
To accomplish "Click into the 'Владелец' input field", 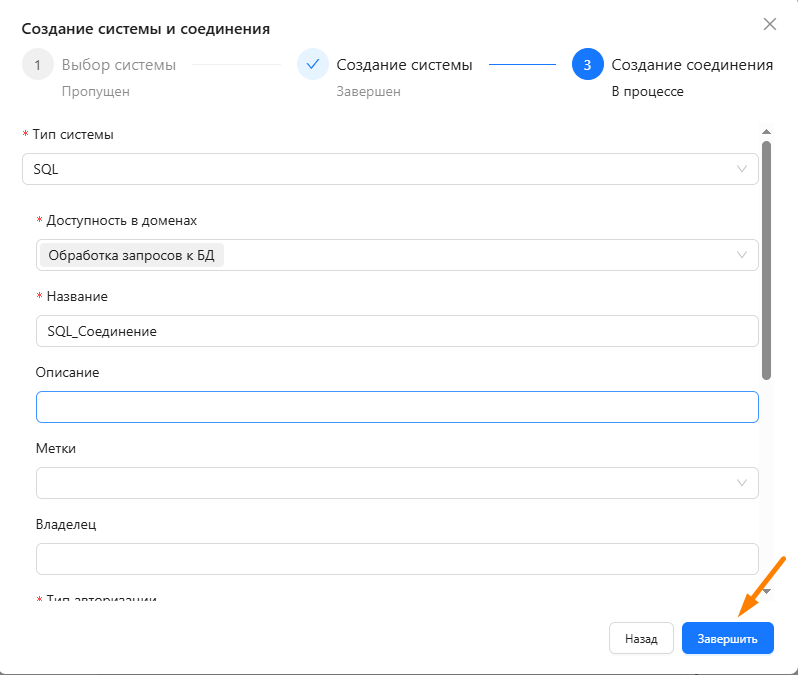I will [x=397, y=559].
